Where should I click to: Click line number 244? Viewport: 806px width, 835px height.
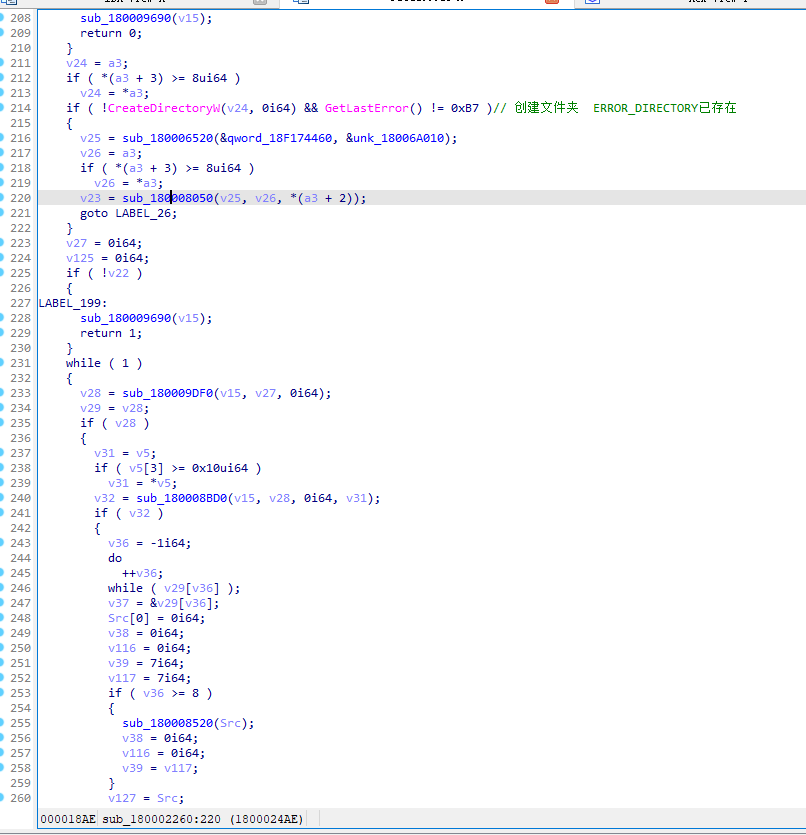point(20,558)
